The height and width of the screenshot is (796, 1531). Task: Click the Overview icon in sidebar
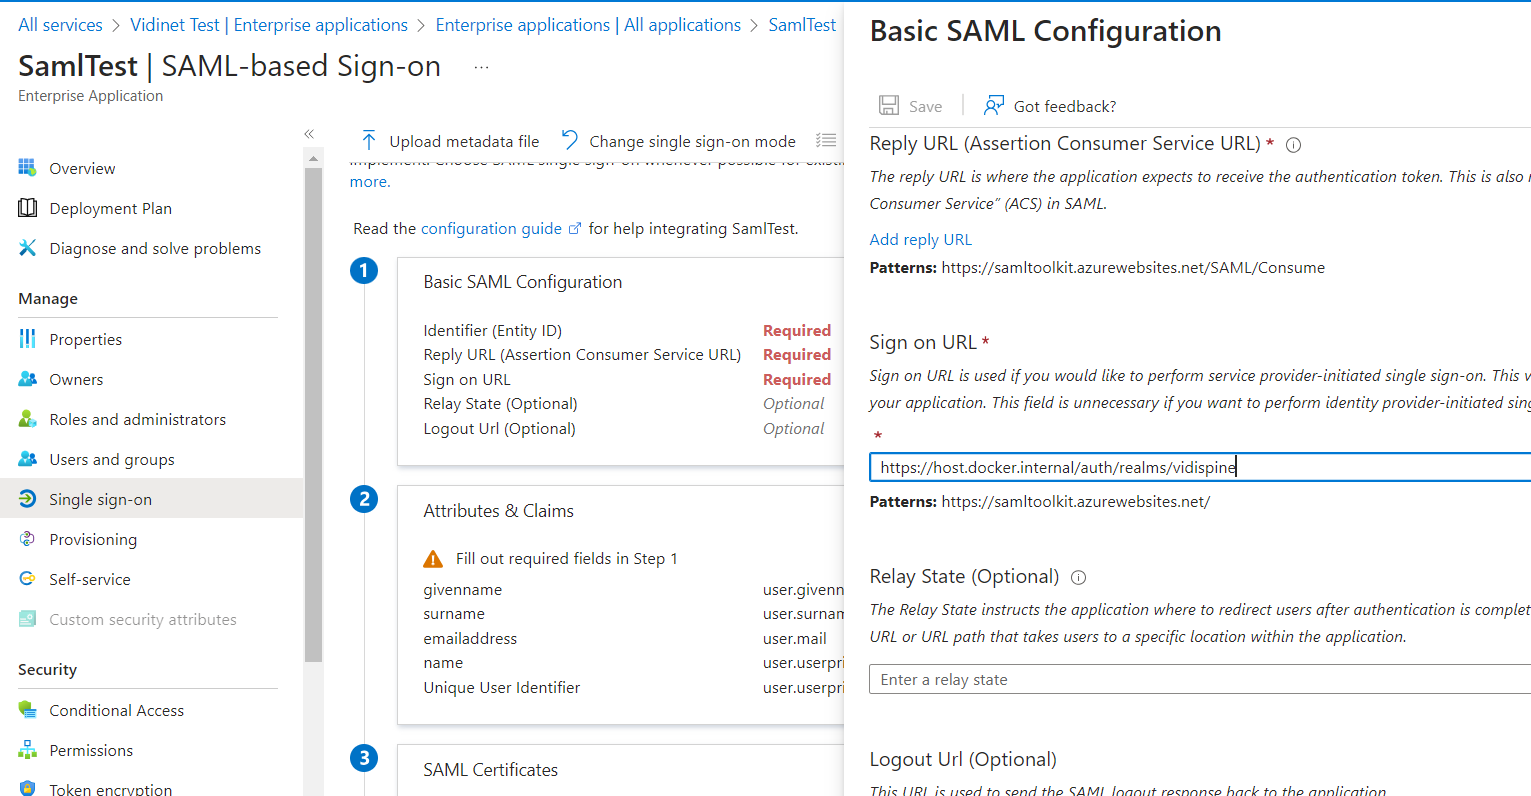(27, 168)
